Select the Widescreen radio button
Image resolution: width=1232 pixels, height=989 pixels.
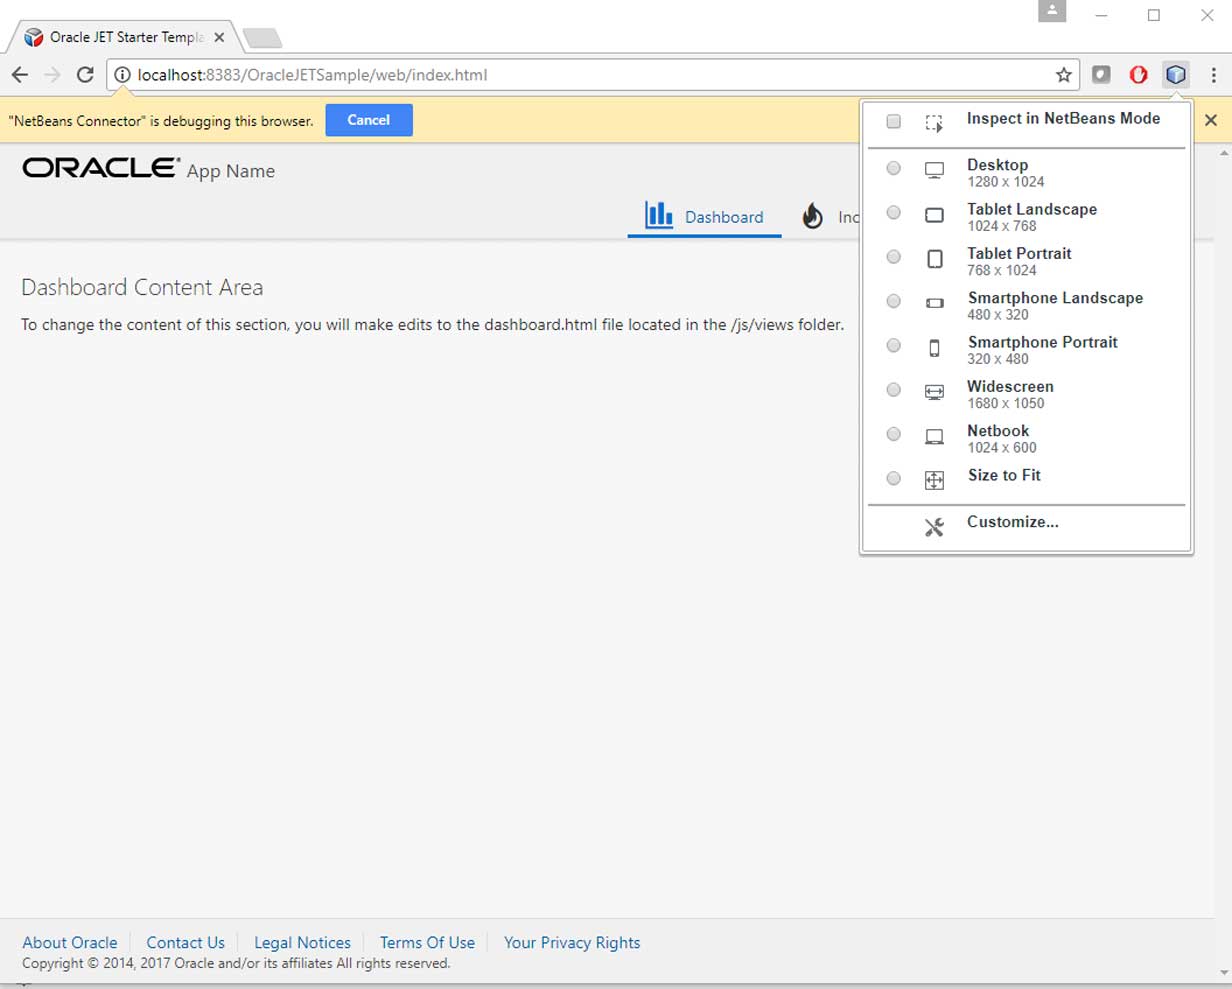pyautogui.click(x=894, y=390)
